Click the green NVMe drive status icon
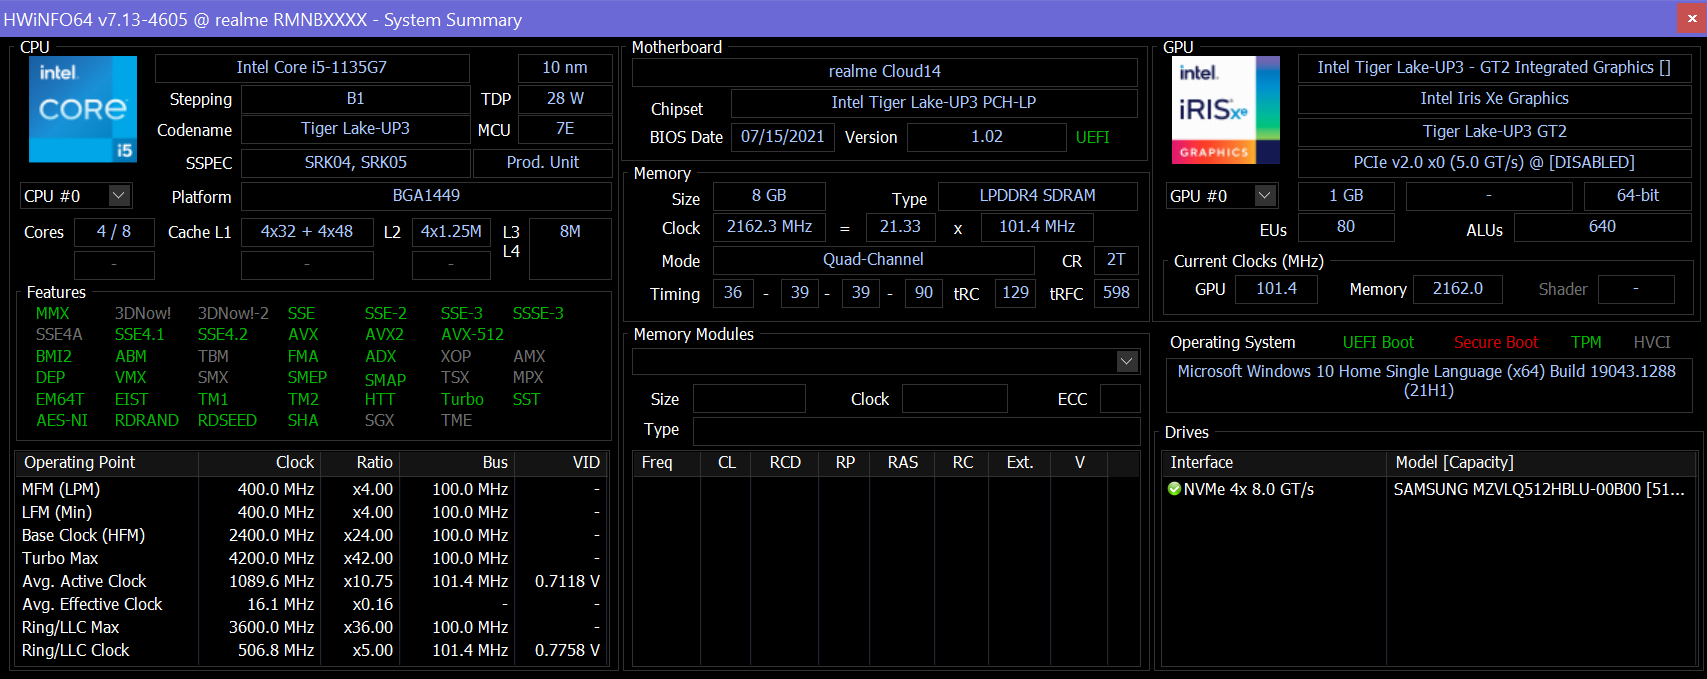The width and height of the screenshot is (1707, 679). [x=1175, y=489]
